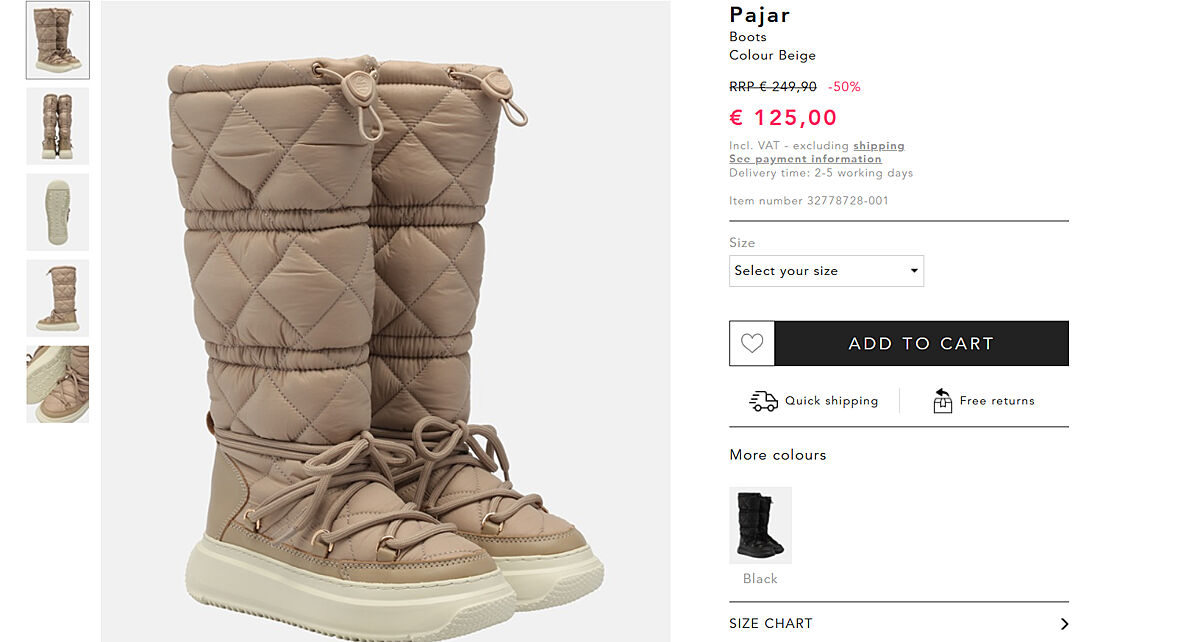
Task: Expand the Size Chart section
Action: coord(771,623)
